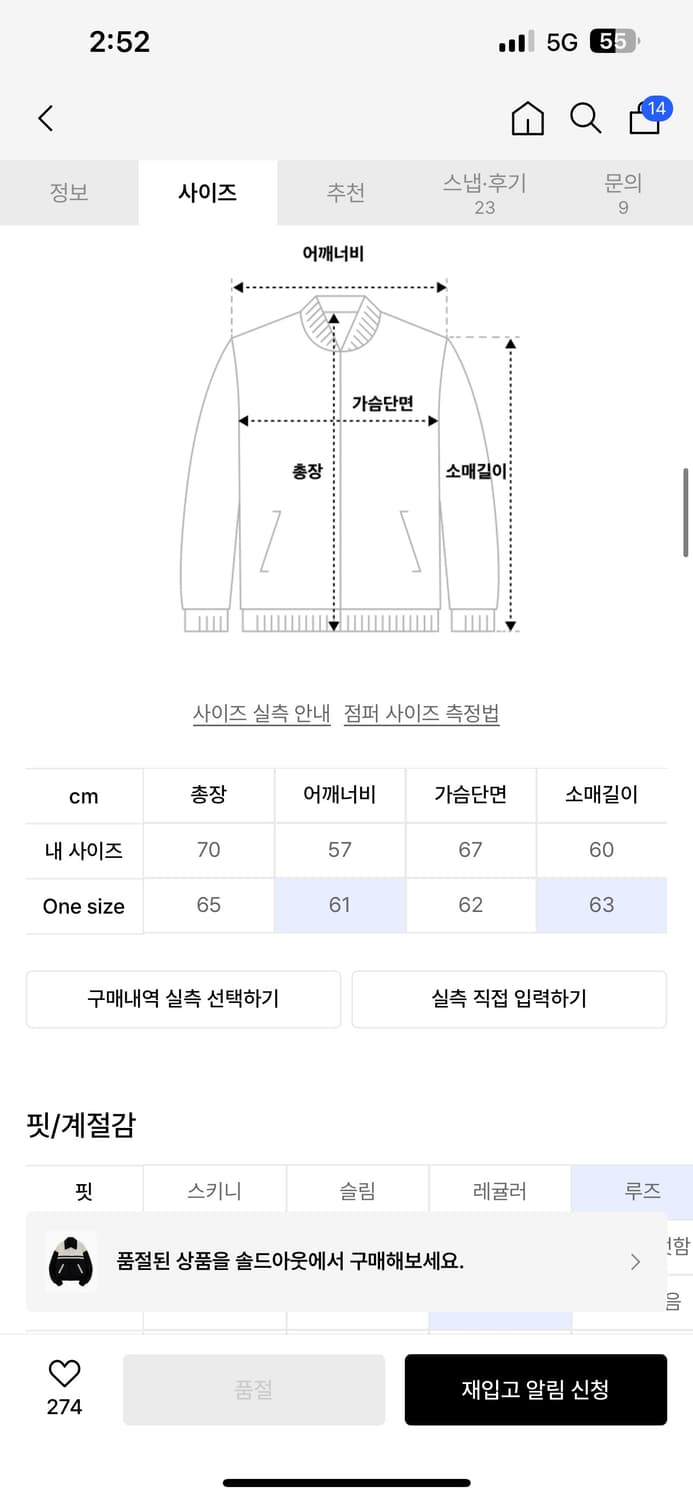Open the shopping cart showing 14 items
The height and width of the screenshot is (1500, 693).
click(x=644, y=120)
